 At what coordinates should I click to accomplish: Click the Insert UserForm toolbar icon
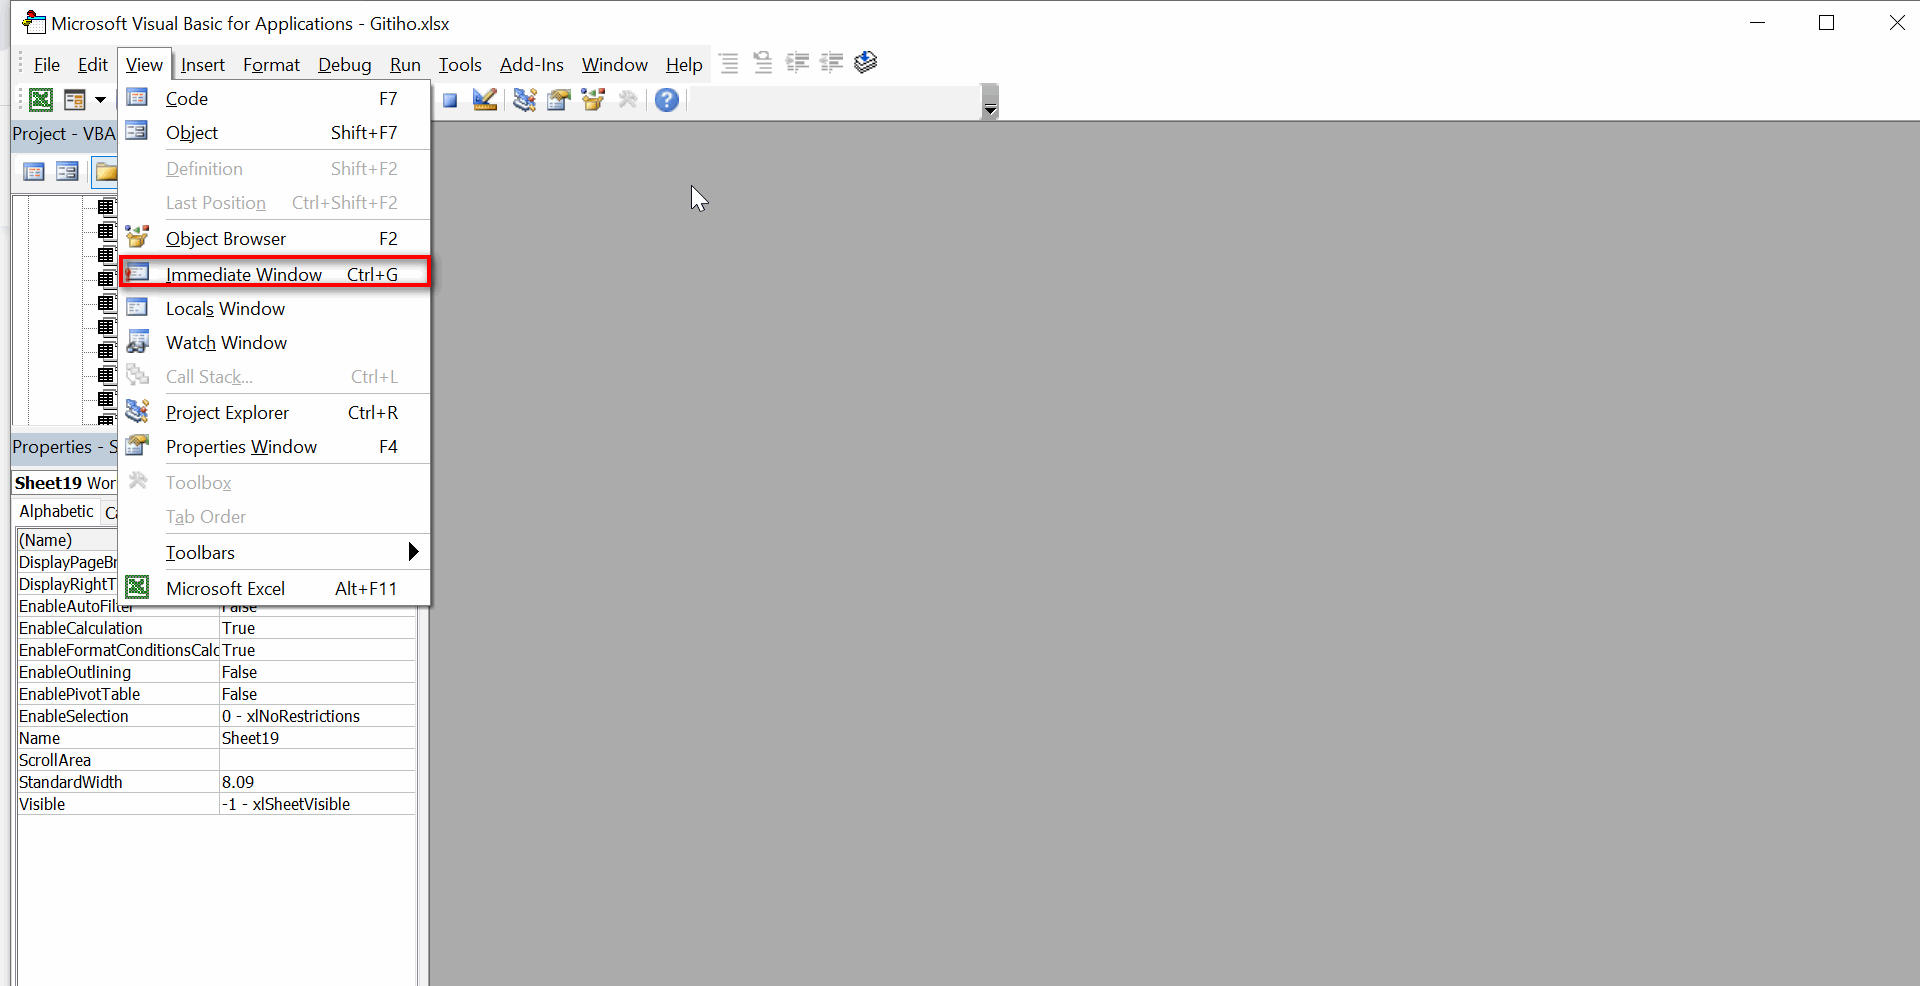[x=75, y=99]
